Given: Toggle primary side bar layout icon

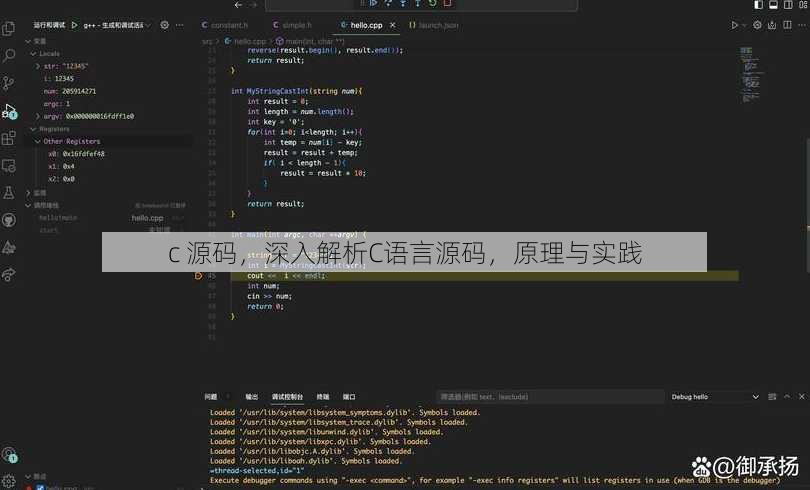Looking at the screenshot, I should point(758,5).
